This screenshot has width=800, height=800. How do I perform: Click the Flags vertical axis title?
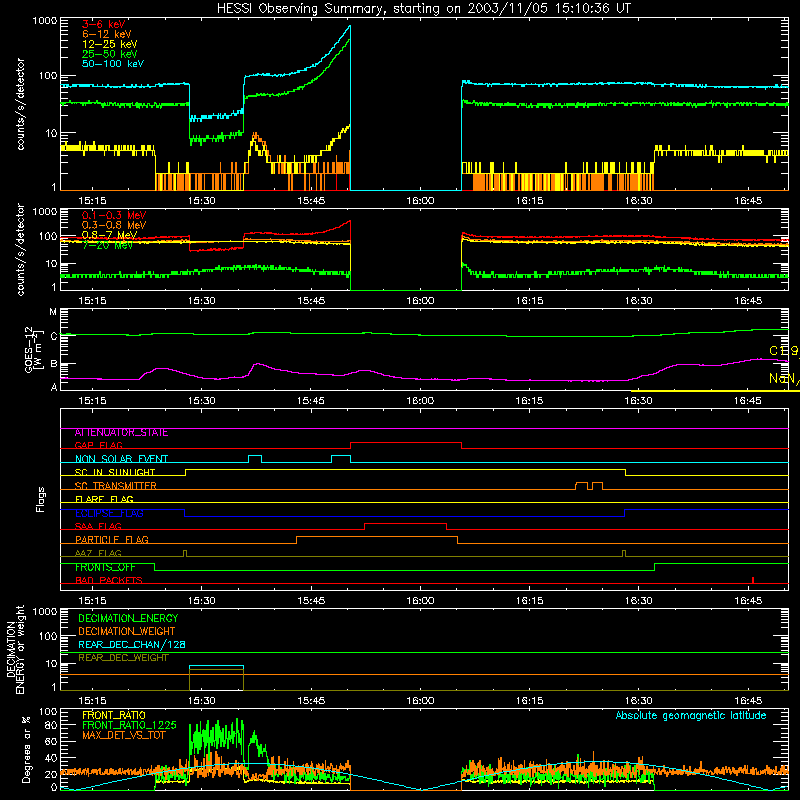tap(41, 499)
